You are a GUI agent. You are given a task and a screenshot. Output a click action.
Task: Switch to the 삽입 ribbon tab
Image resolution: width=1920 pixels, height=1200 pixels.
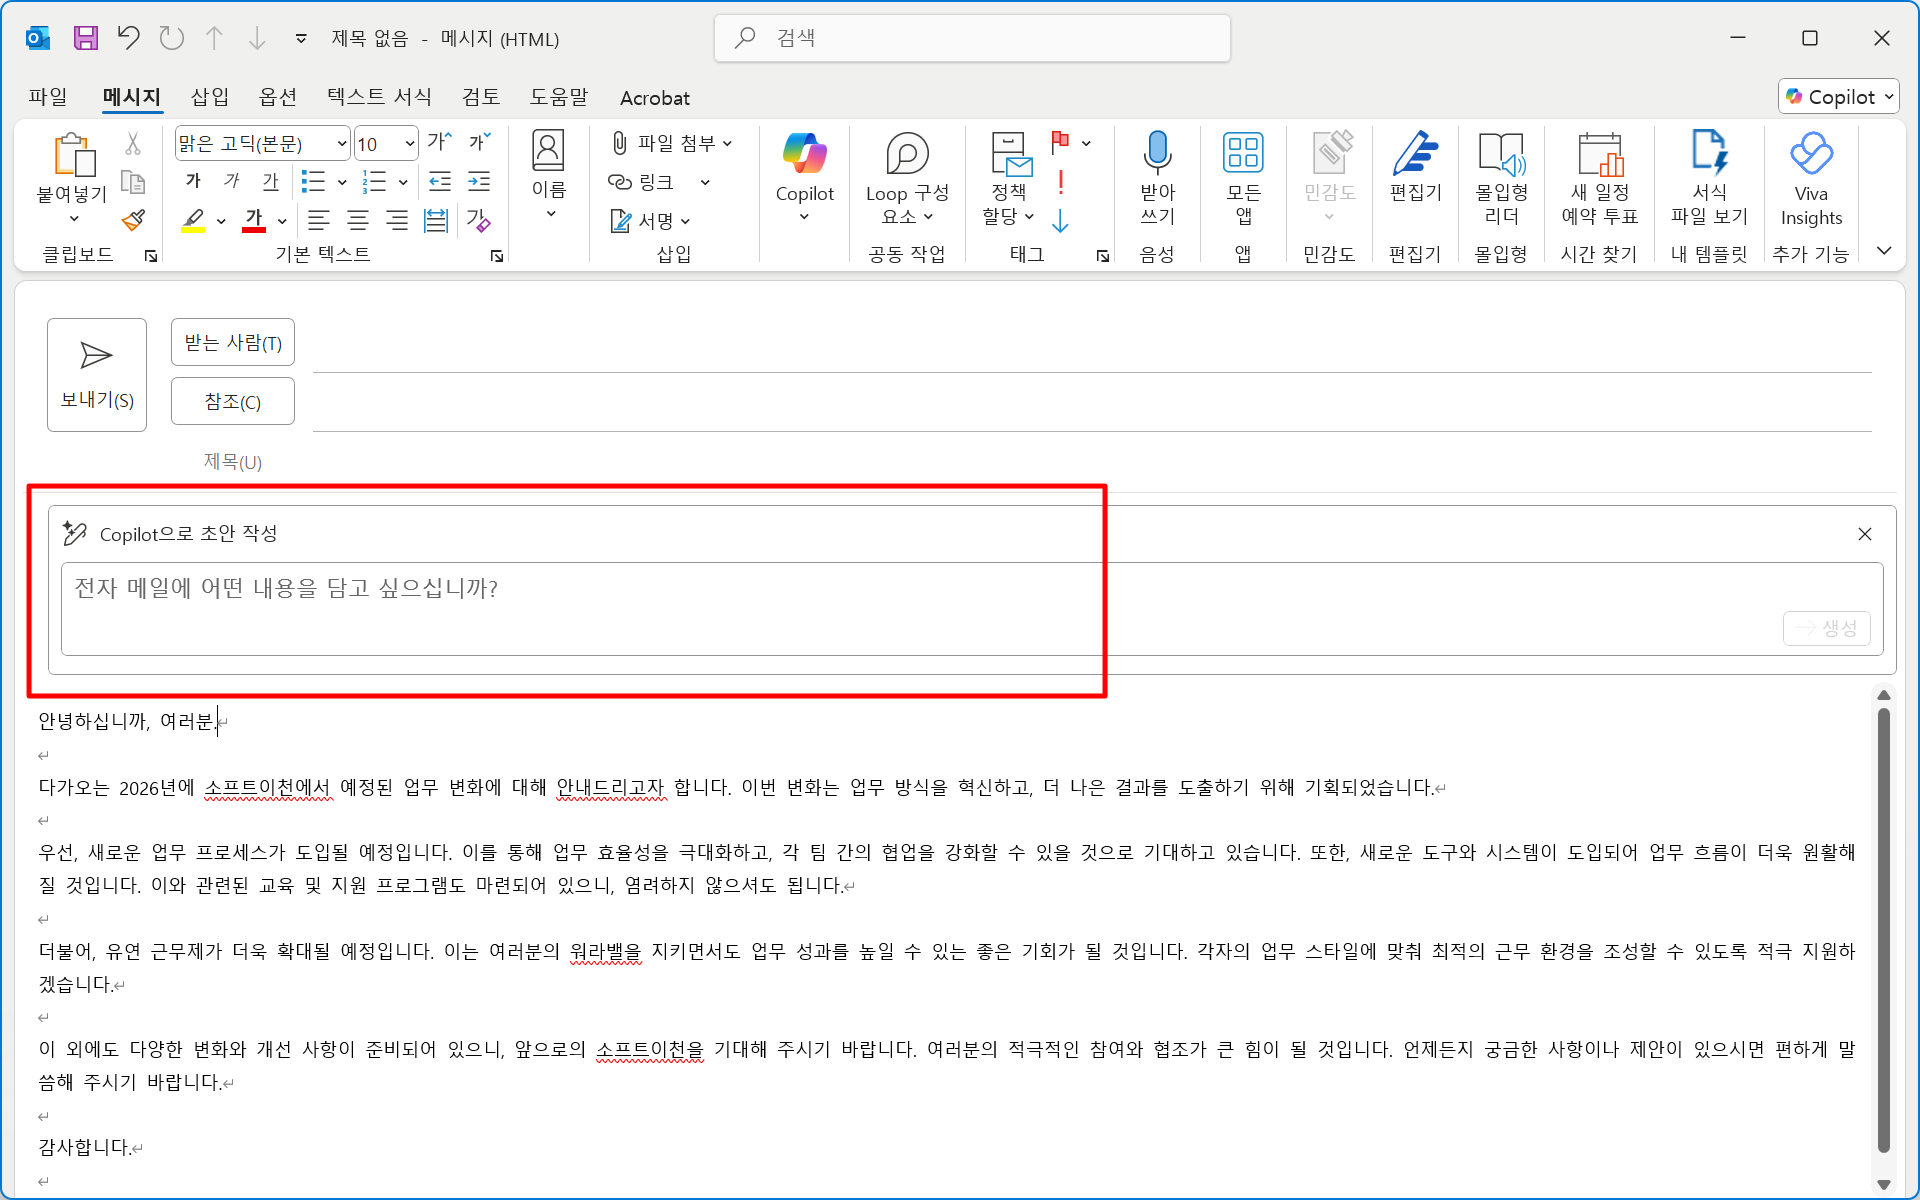point(210,97)
